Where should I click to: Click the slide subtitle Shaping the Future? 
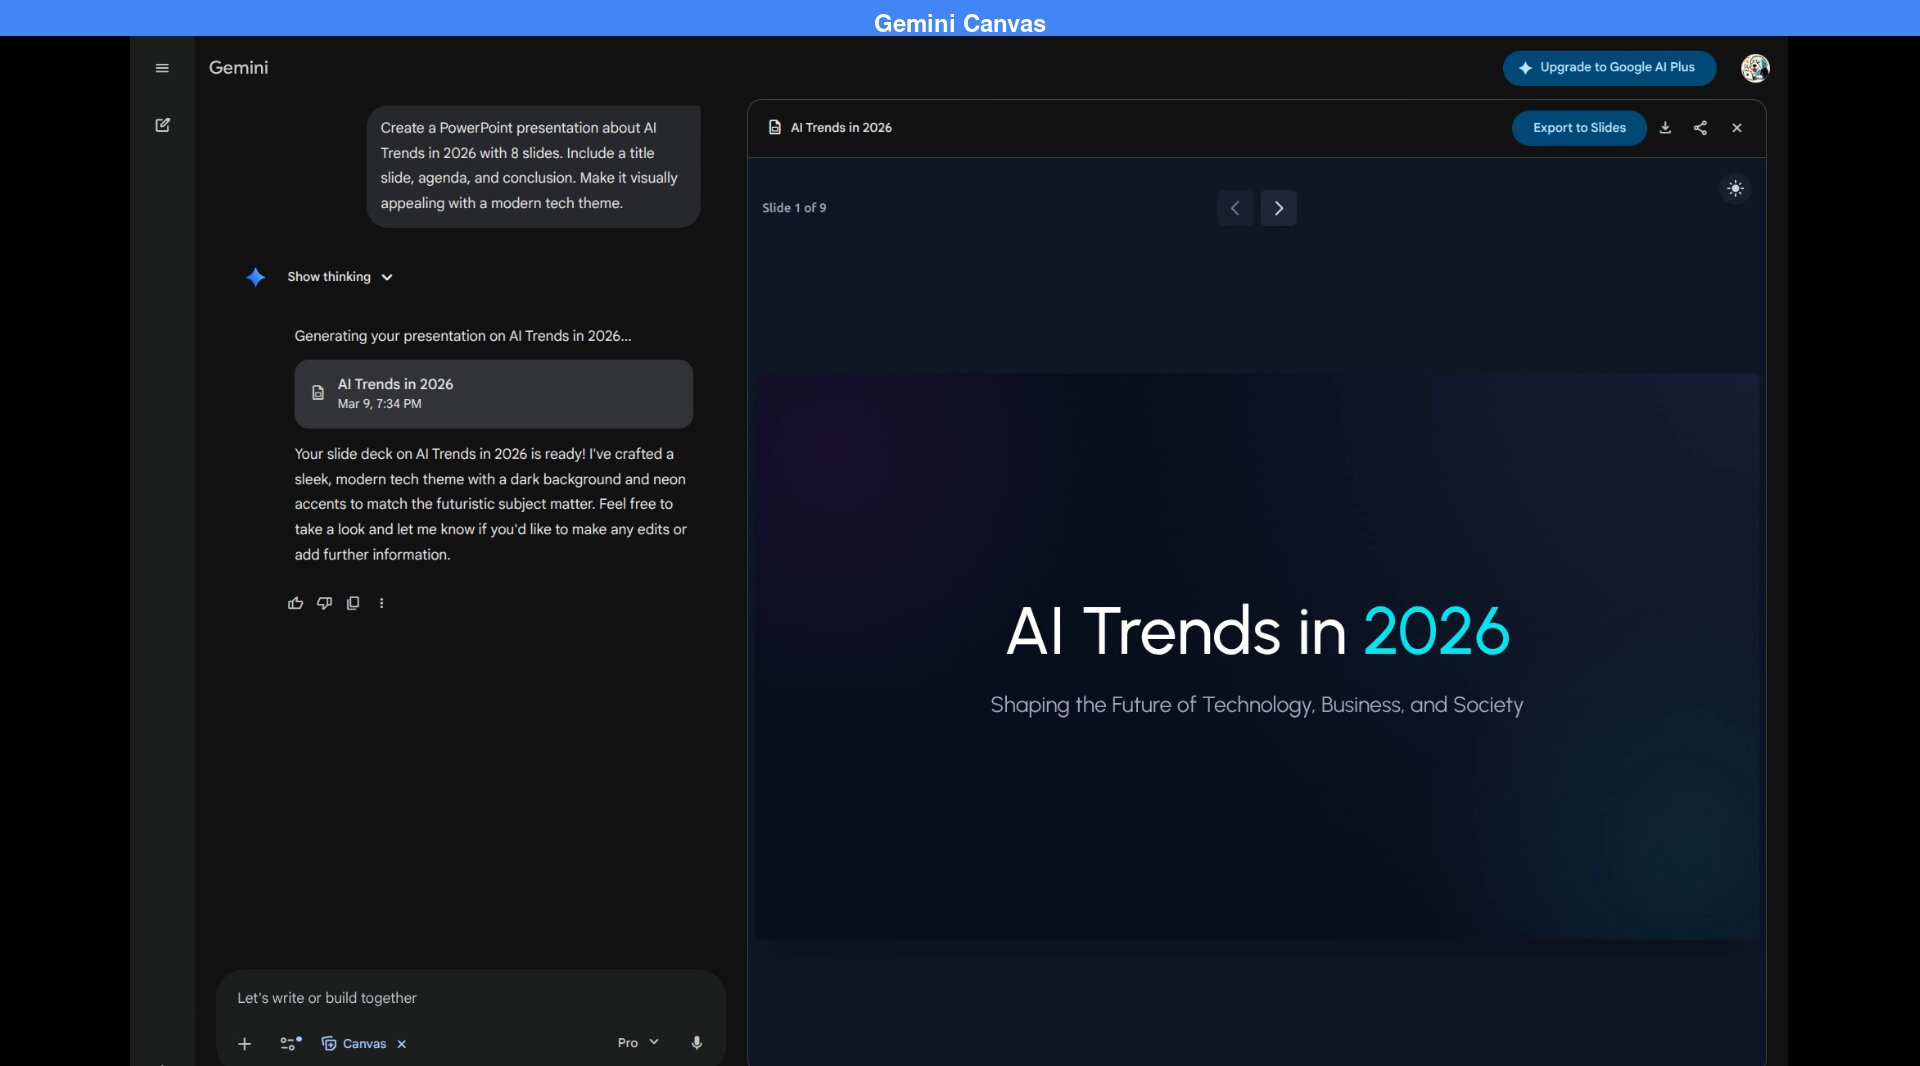[1257, 705]
